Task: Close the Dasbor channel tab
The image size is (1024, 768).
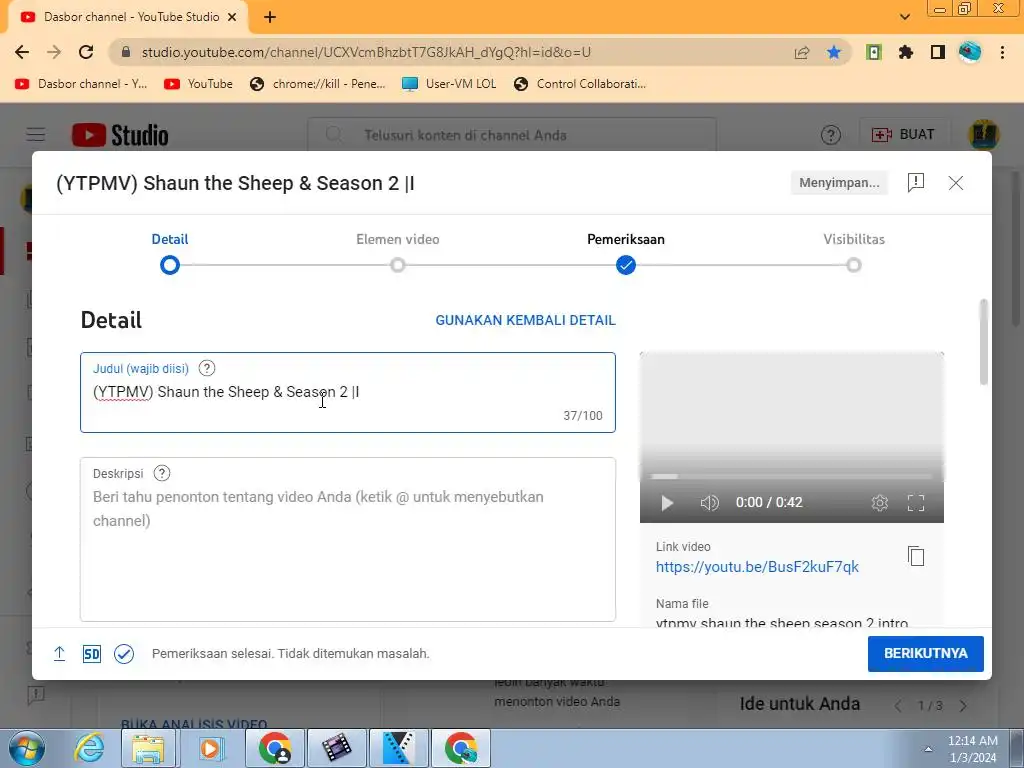Action: tap(232, 17)
